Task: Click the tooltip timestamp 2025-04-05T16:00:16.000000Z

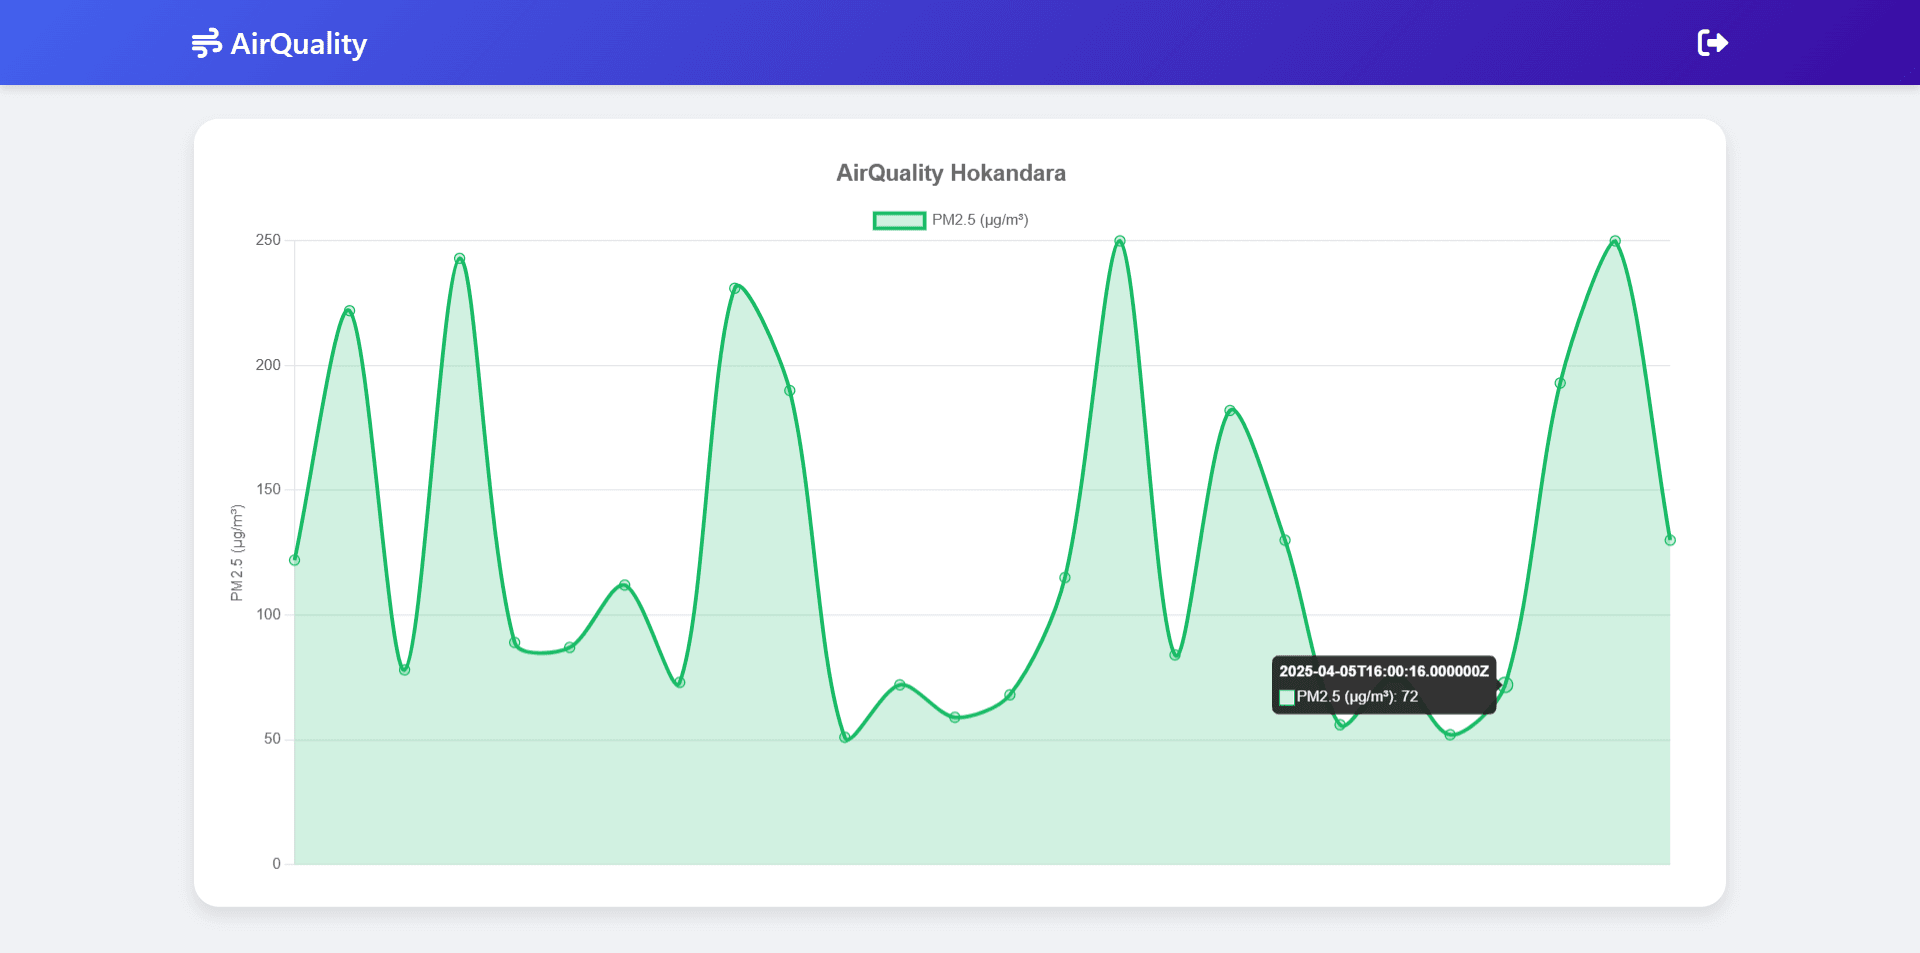Action: [1384, 671]
